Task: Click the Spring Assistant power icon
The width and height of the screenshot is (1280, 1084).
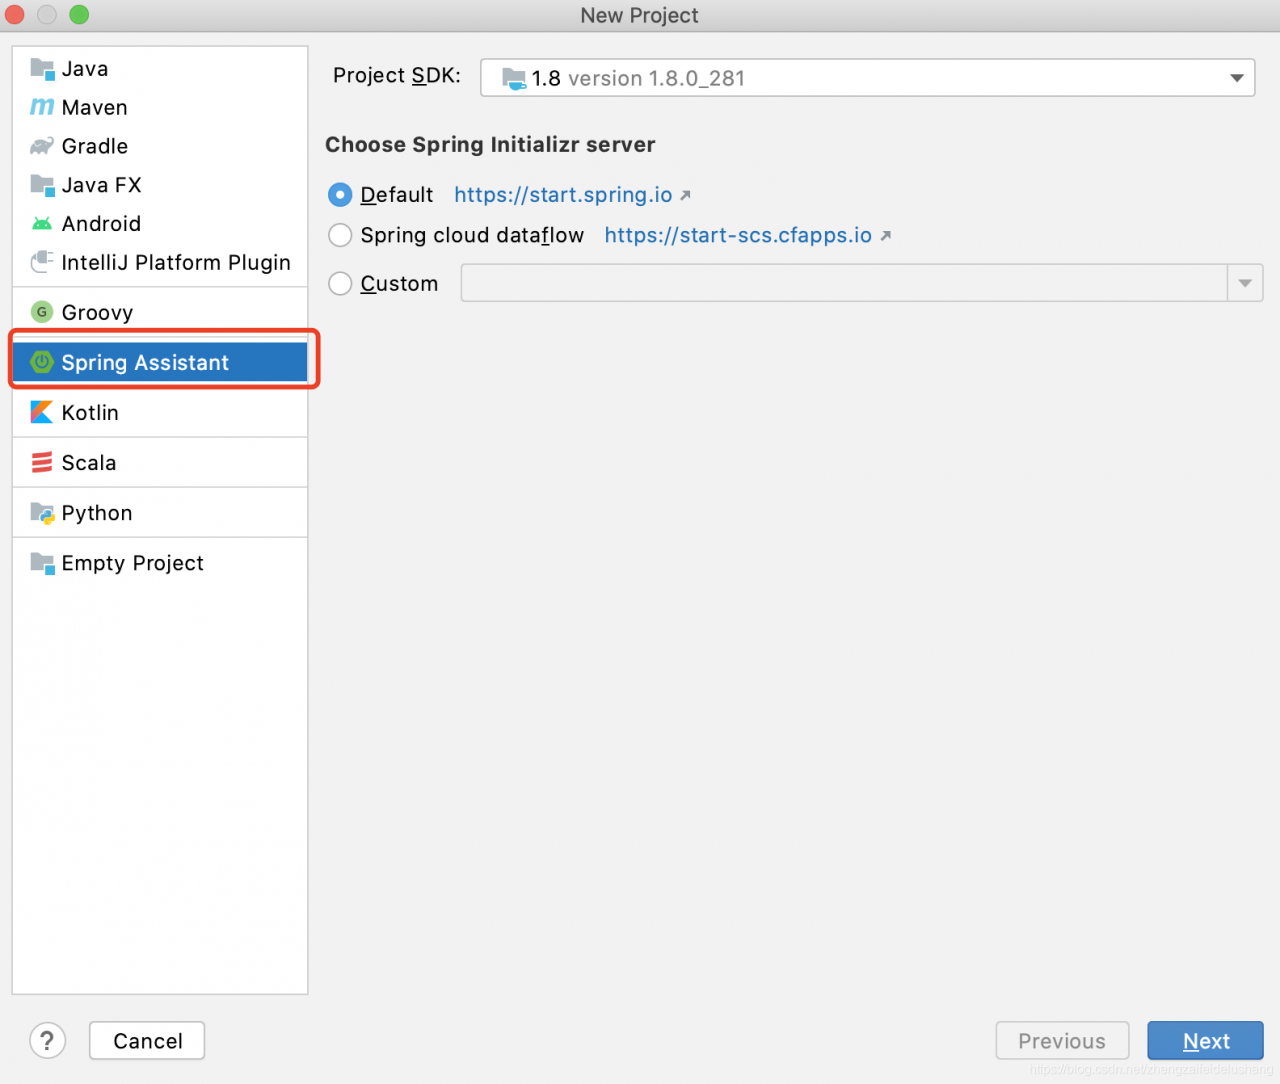Action: (x=42, y=362)
